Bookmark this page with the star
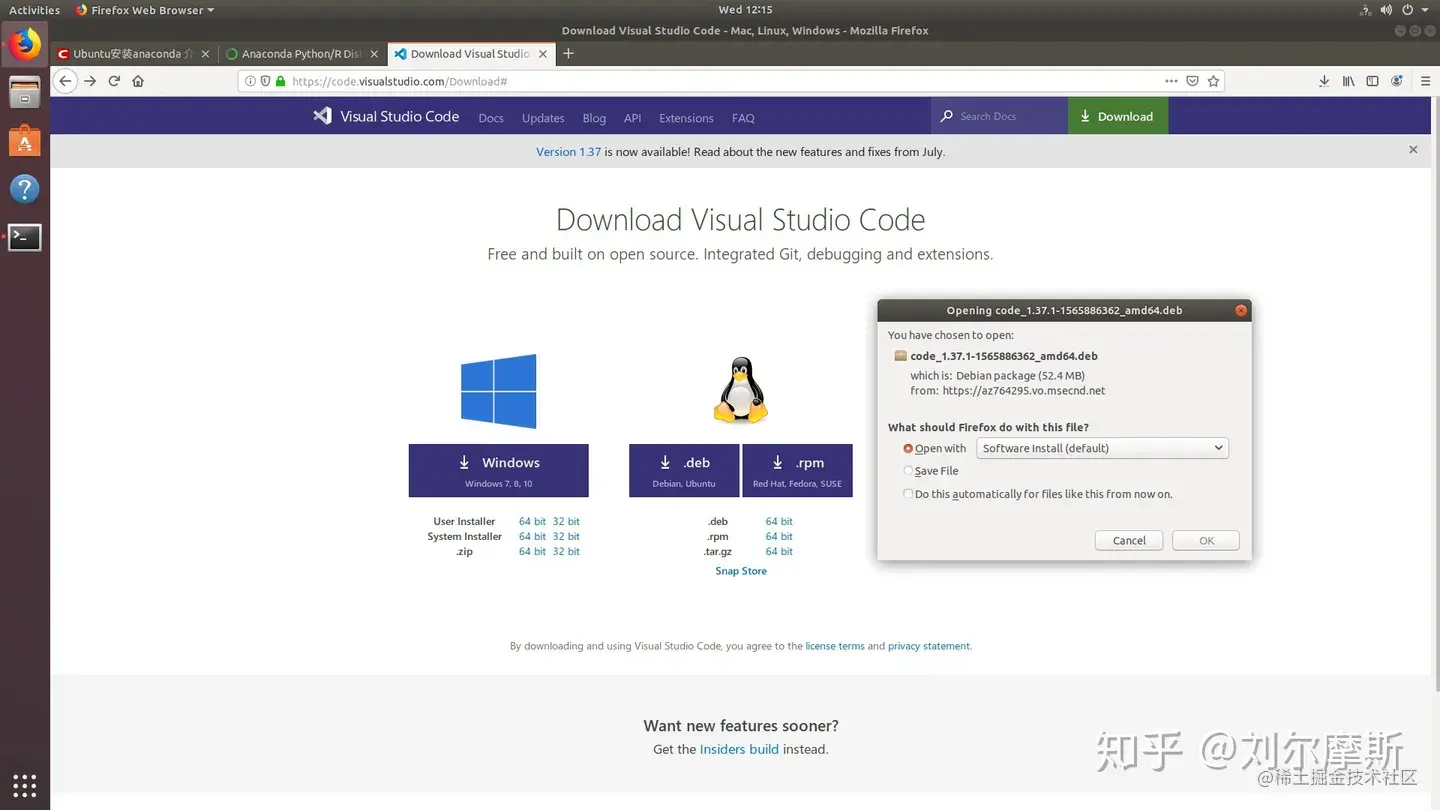This screenshot has height=810, width=1440. tap(1213, 81)
